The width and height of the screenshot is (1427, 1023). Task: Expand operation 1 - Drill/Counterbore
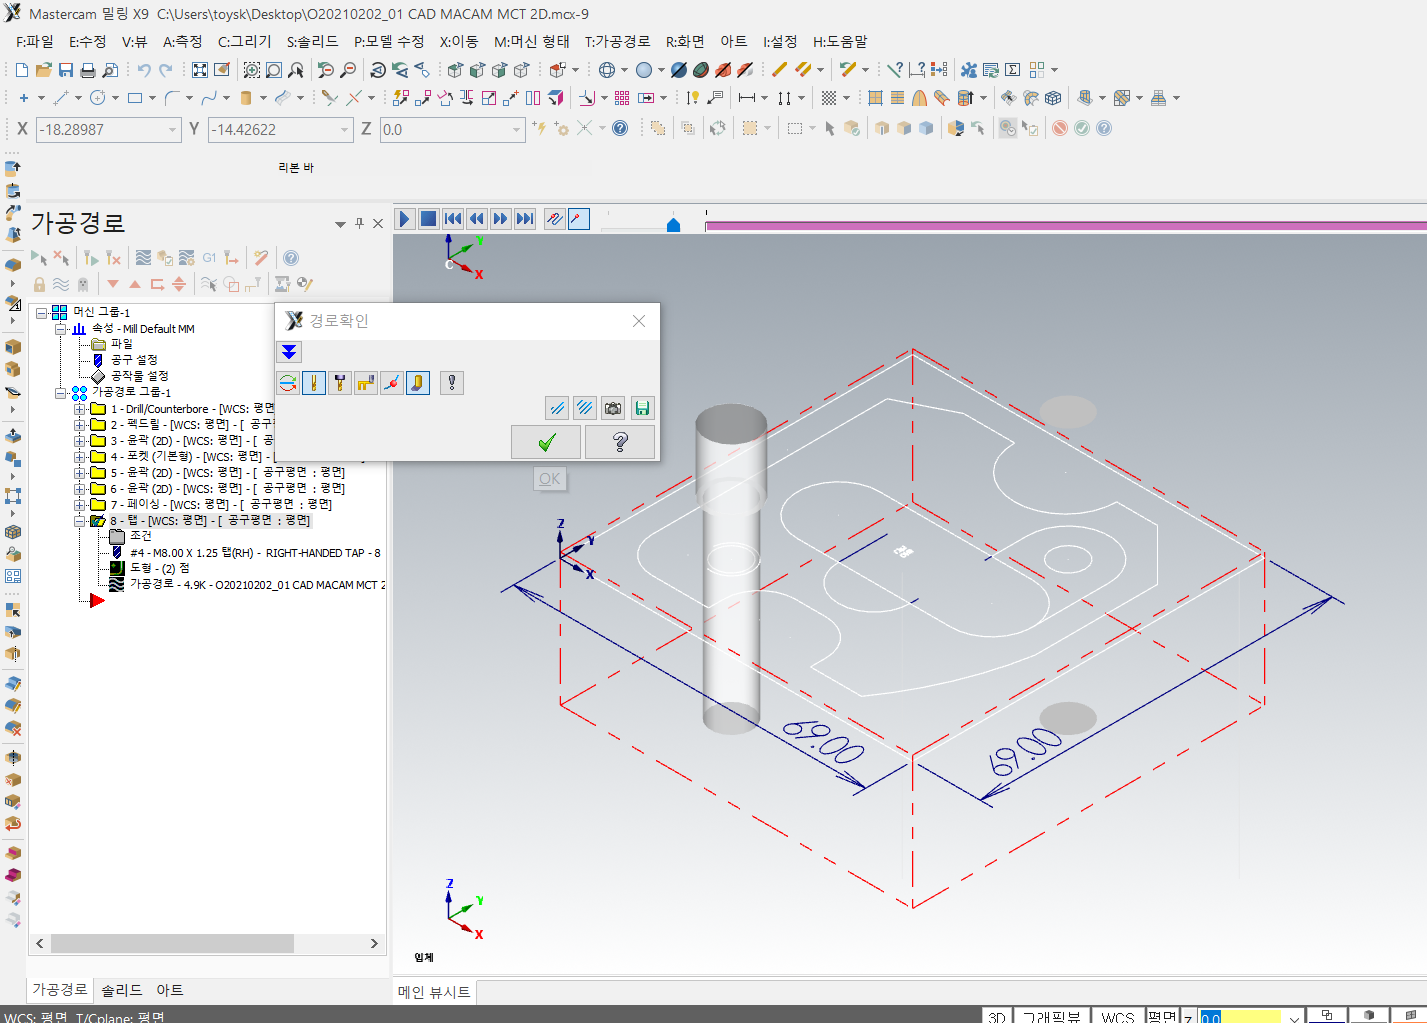79,409
